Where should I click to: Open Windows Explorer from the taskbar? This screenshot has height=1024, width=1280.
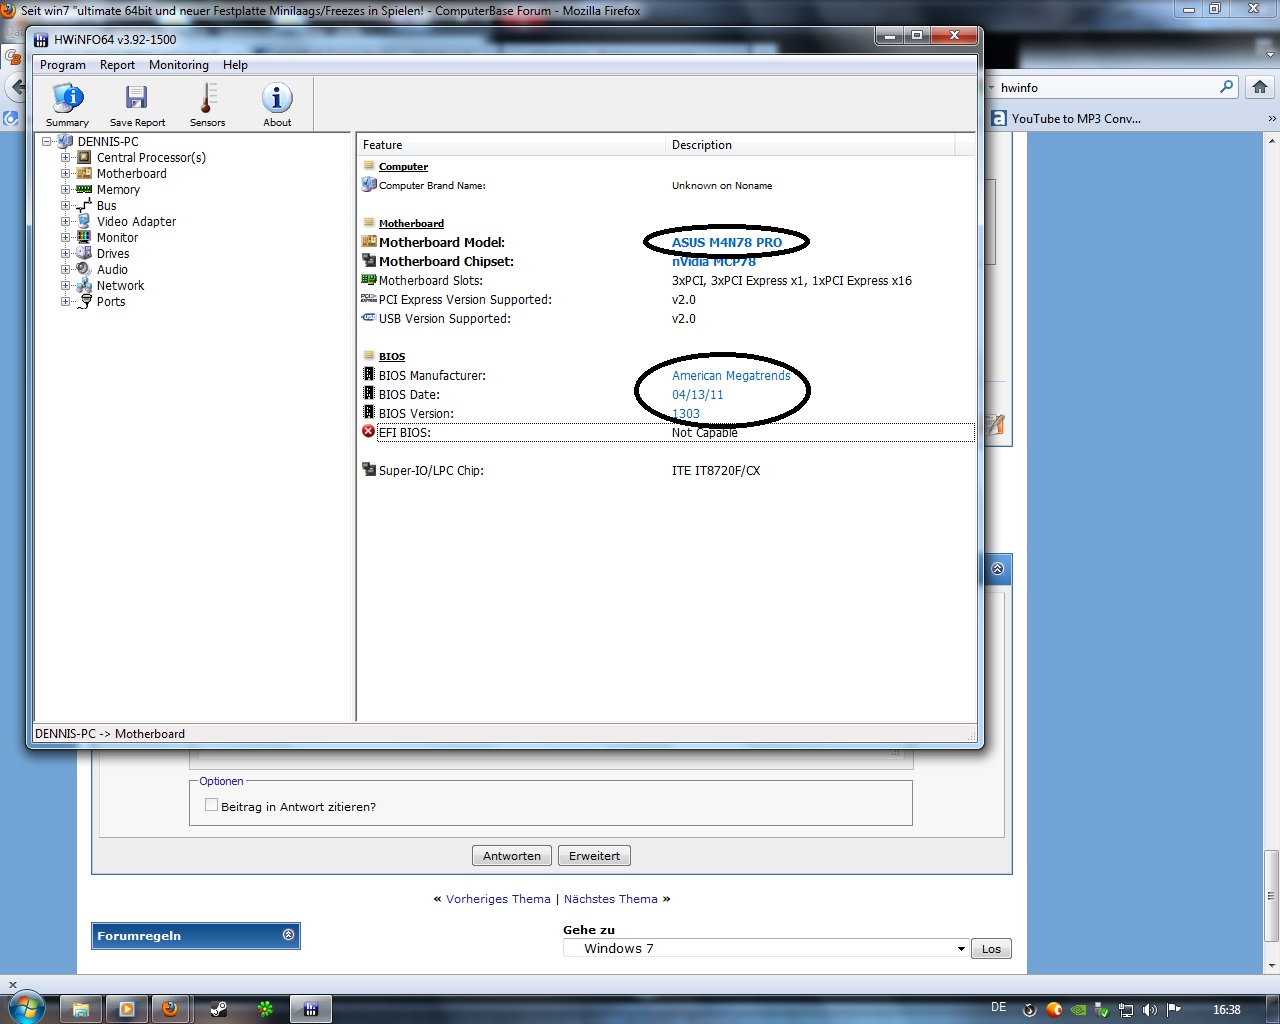tap(81, 1009)
